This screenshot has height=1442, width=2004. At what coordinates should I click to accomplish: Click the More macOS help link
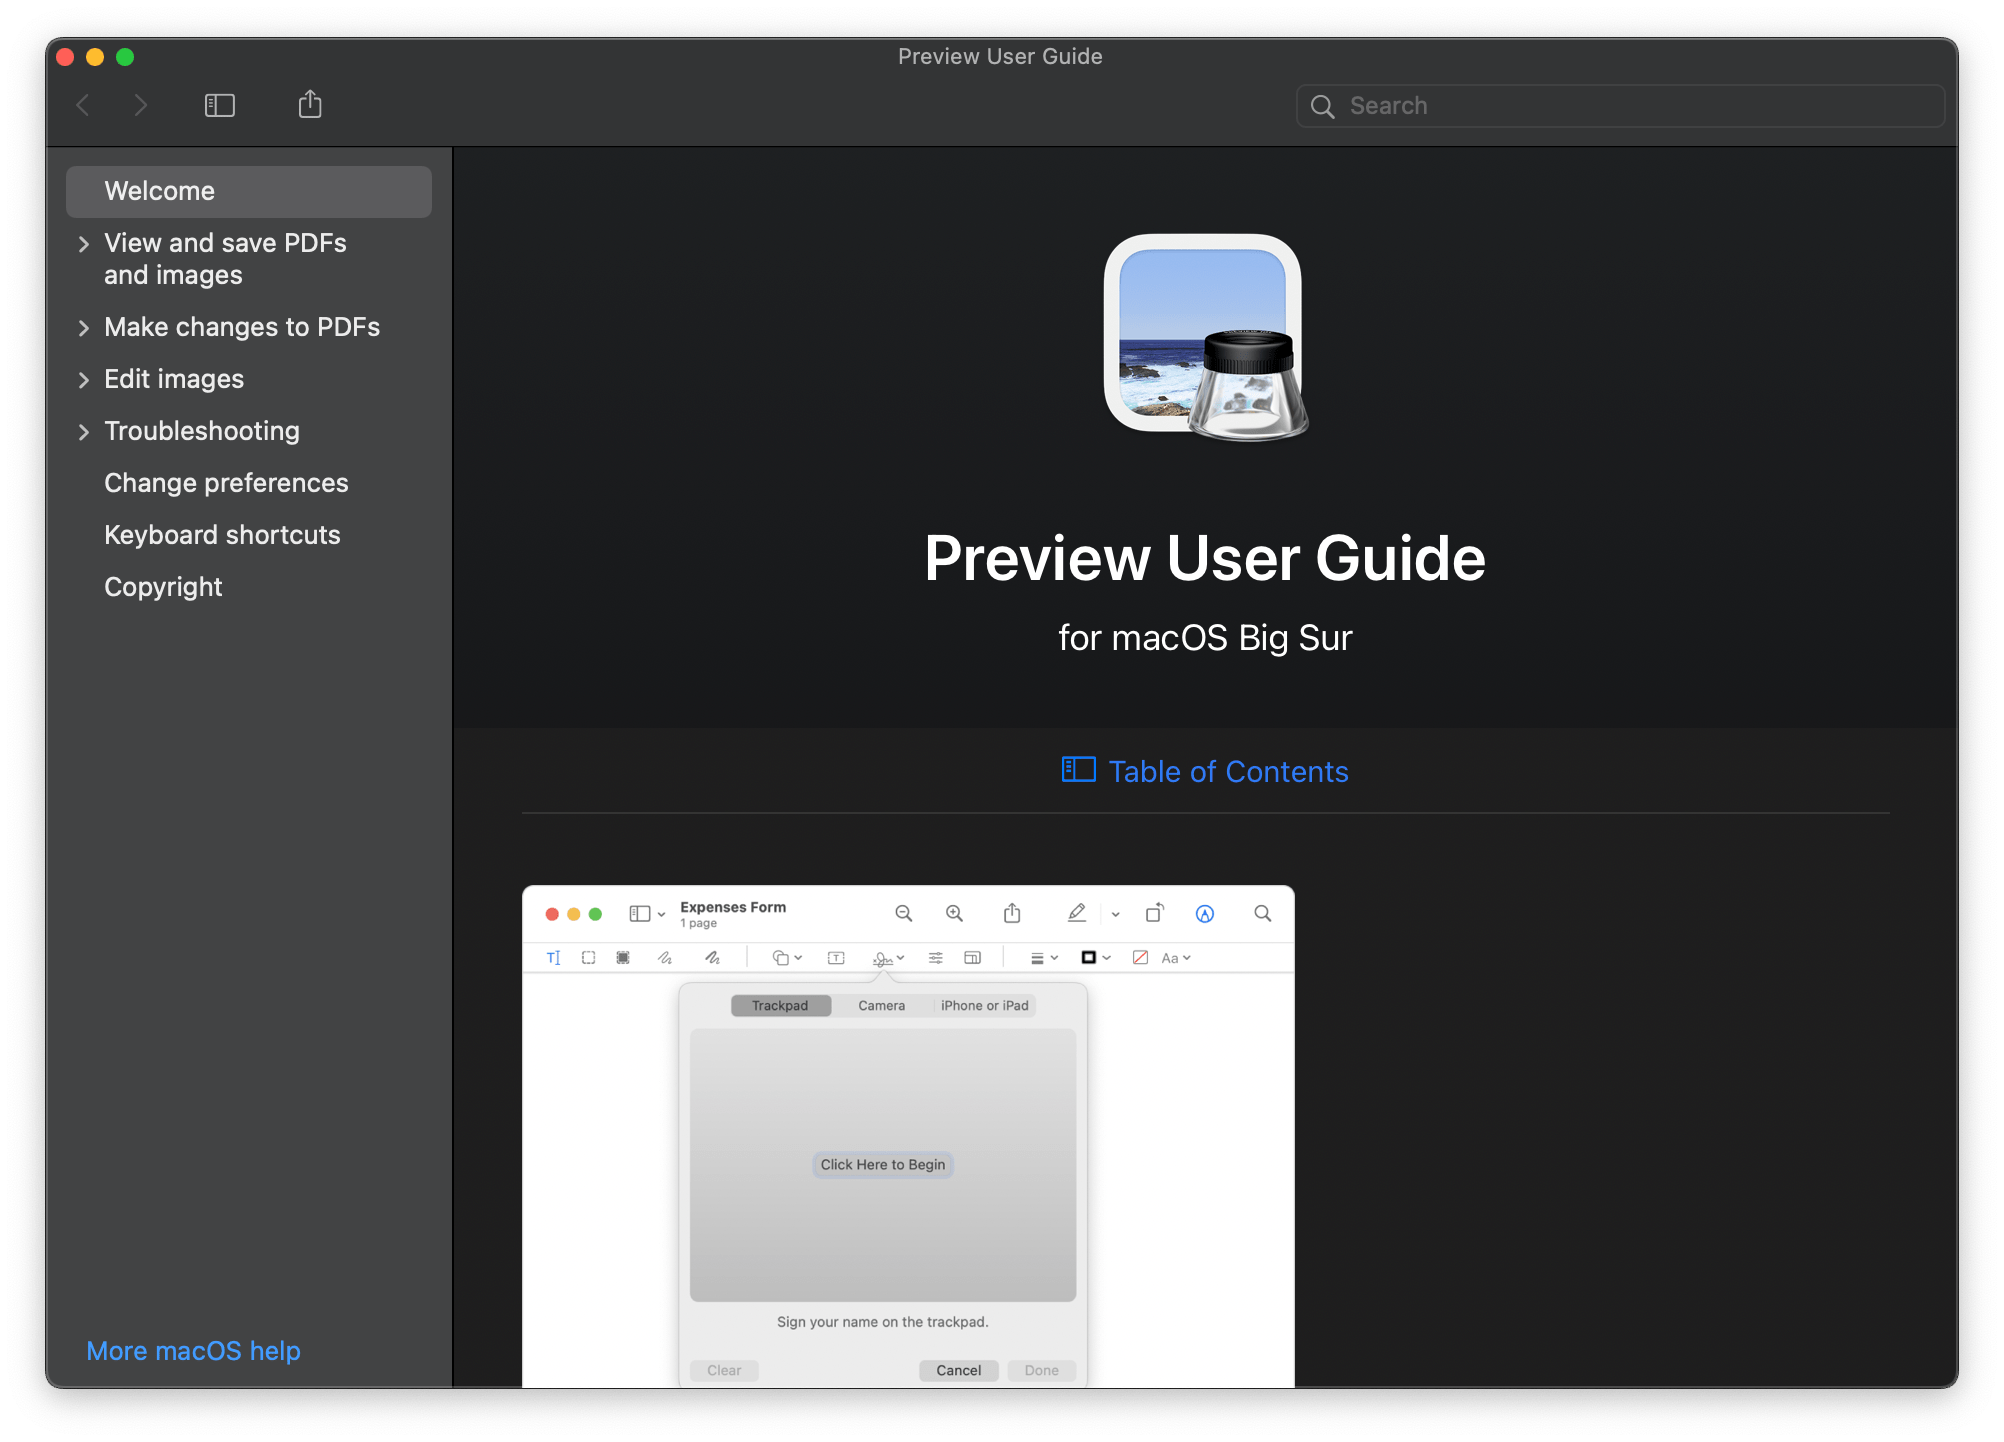click(193, 1350)
